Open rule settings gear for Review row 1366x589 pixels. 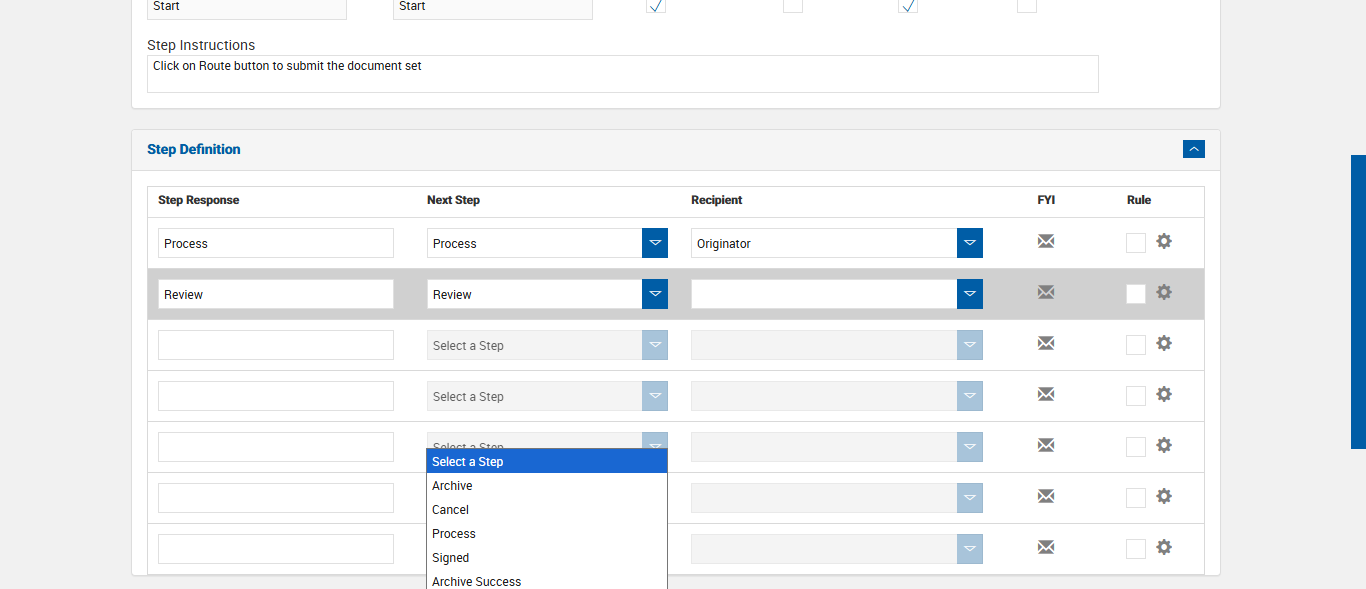[1164, 292]
